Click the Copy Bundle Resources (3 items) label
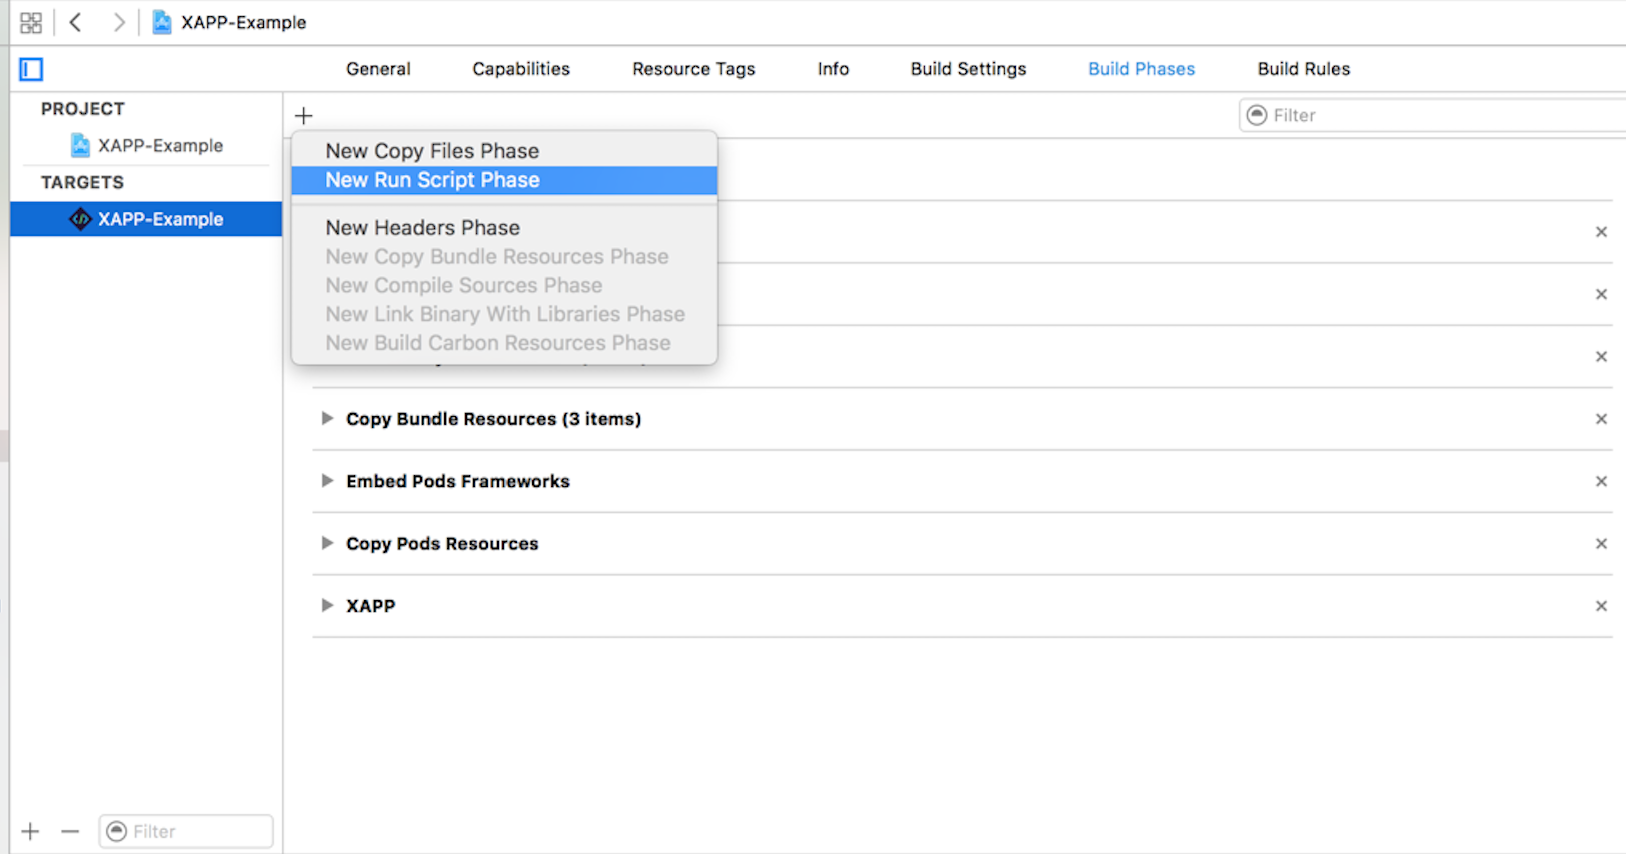The image size is (1626, 854). tap(493, 419)
